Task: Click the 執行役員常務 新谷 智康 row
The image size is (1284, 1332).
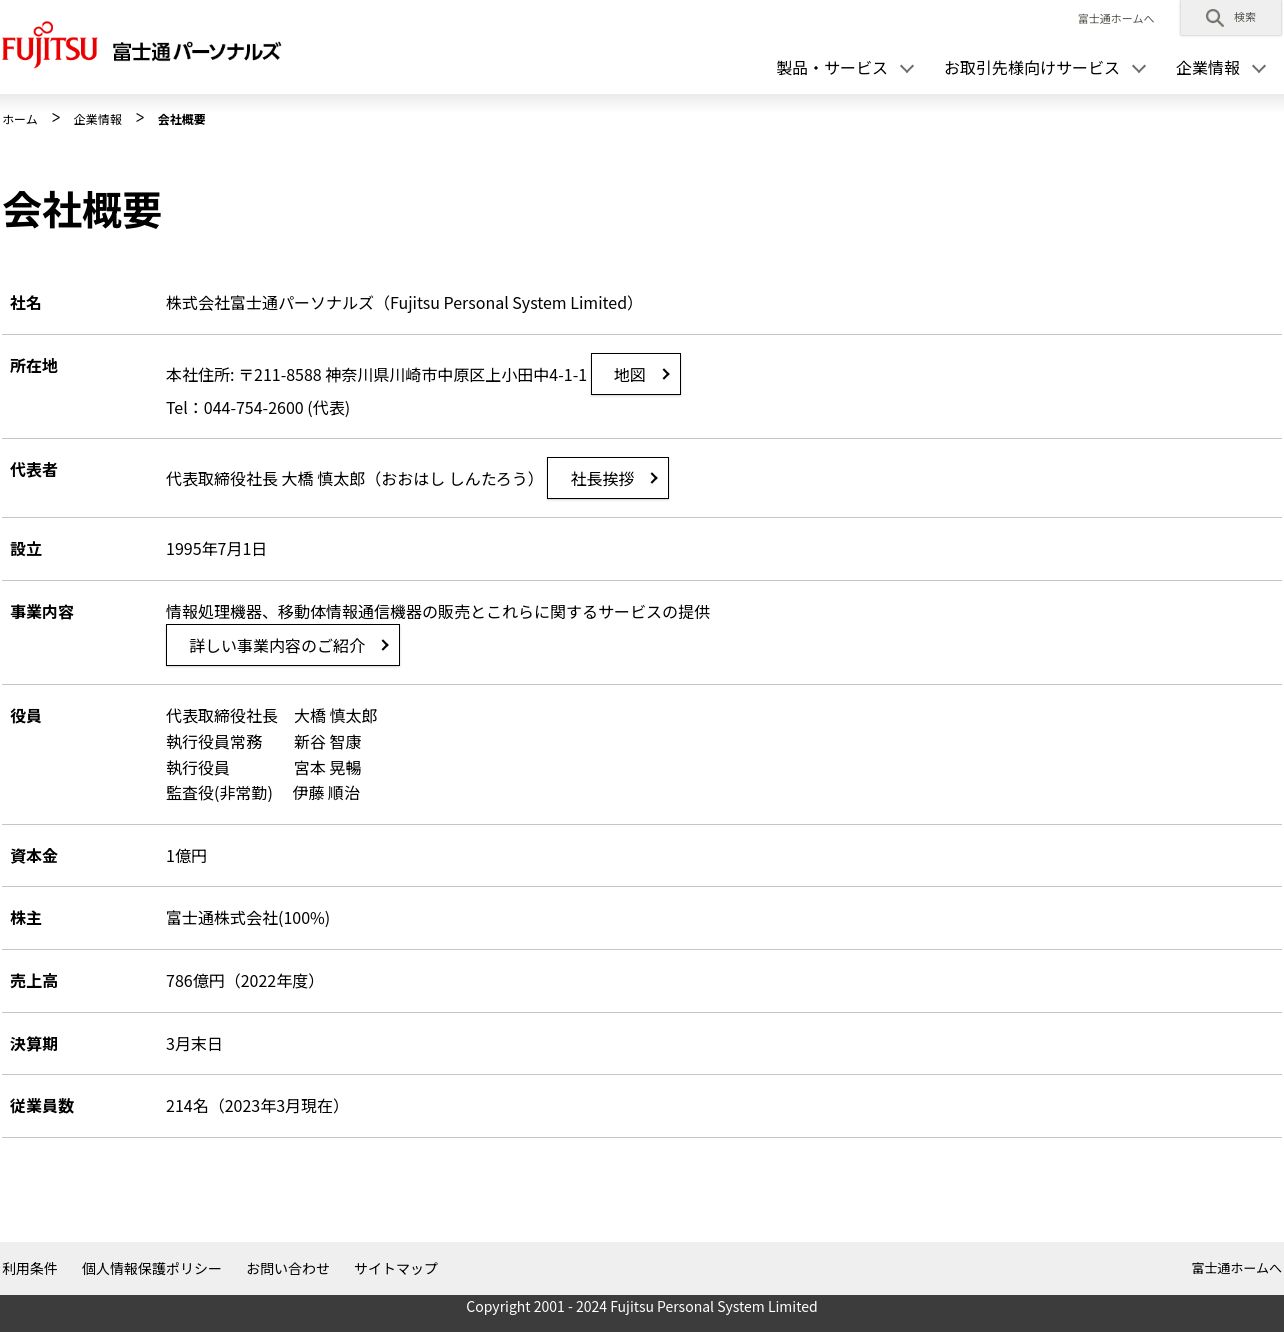Action: point(264,742)
